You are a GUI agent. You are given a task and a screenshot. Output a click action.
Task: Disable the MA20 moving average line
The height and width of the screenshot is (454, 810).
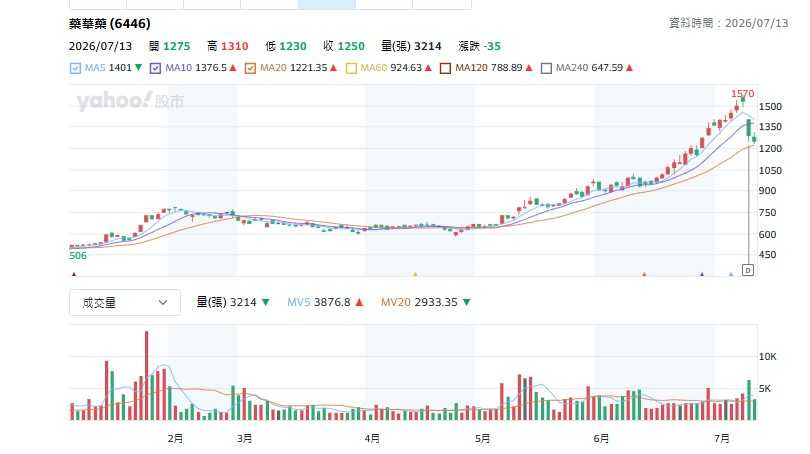251,68
